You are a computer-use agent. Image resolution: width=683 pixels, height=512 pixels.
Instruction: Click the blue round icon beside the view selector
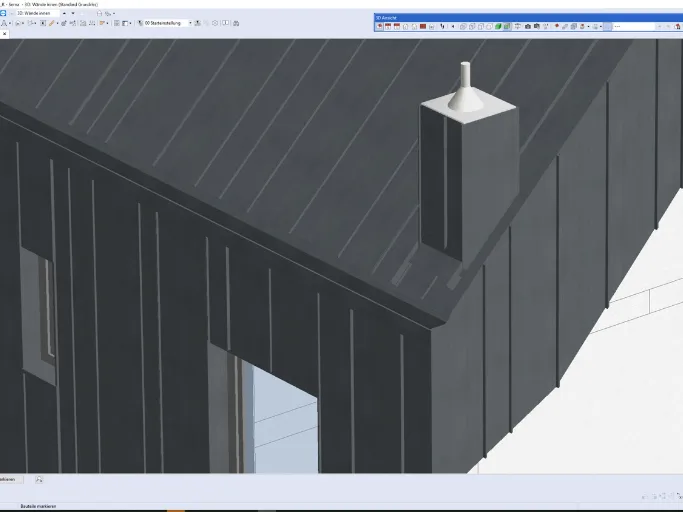click(x=3, y=14)
